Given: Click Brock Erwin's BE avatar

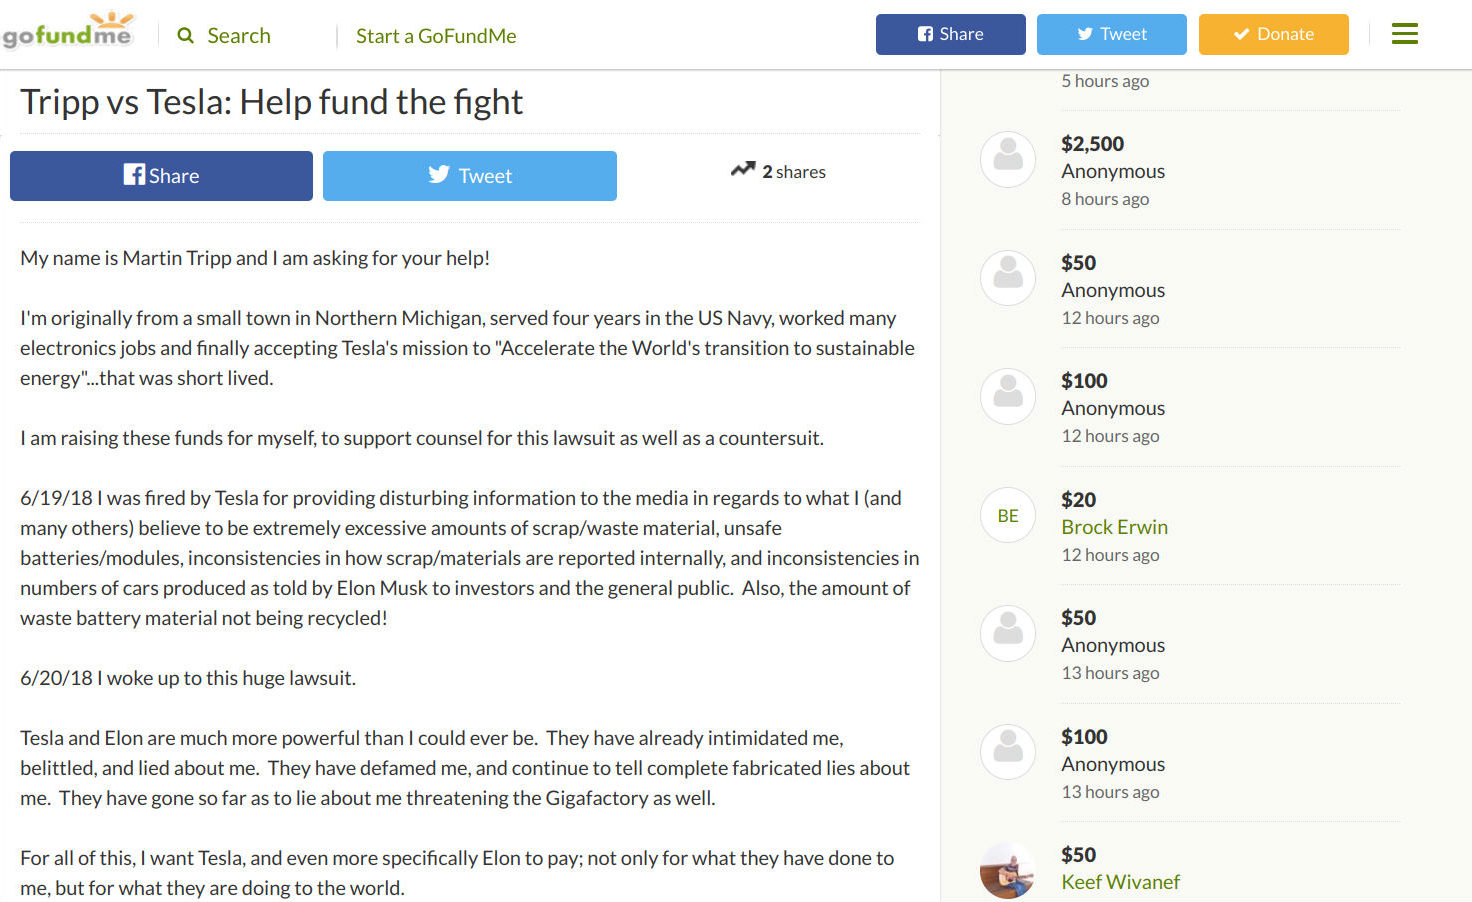Looking at the screenshot, I should 1008,516.
